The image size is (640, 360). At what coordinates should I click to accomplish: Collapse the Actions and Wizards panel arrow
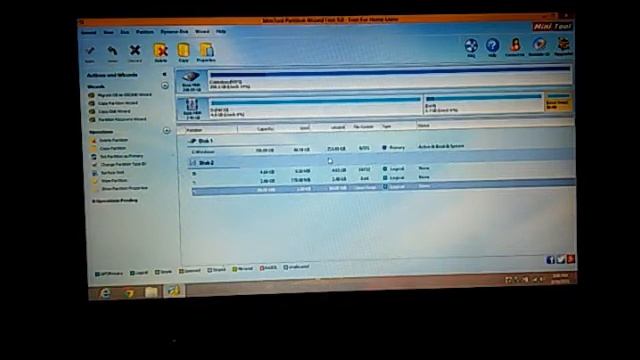click(x=164, y=74)
